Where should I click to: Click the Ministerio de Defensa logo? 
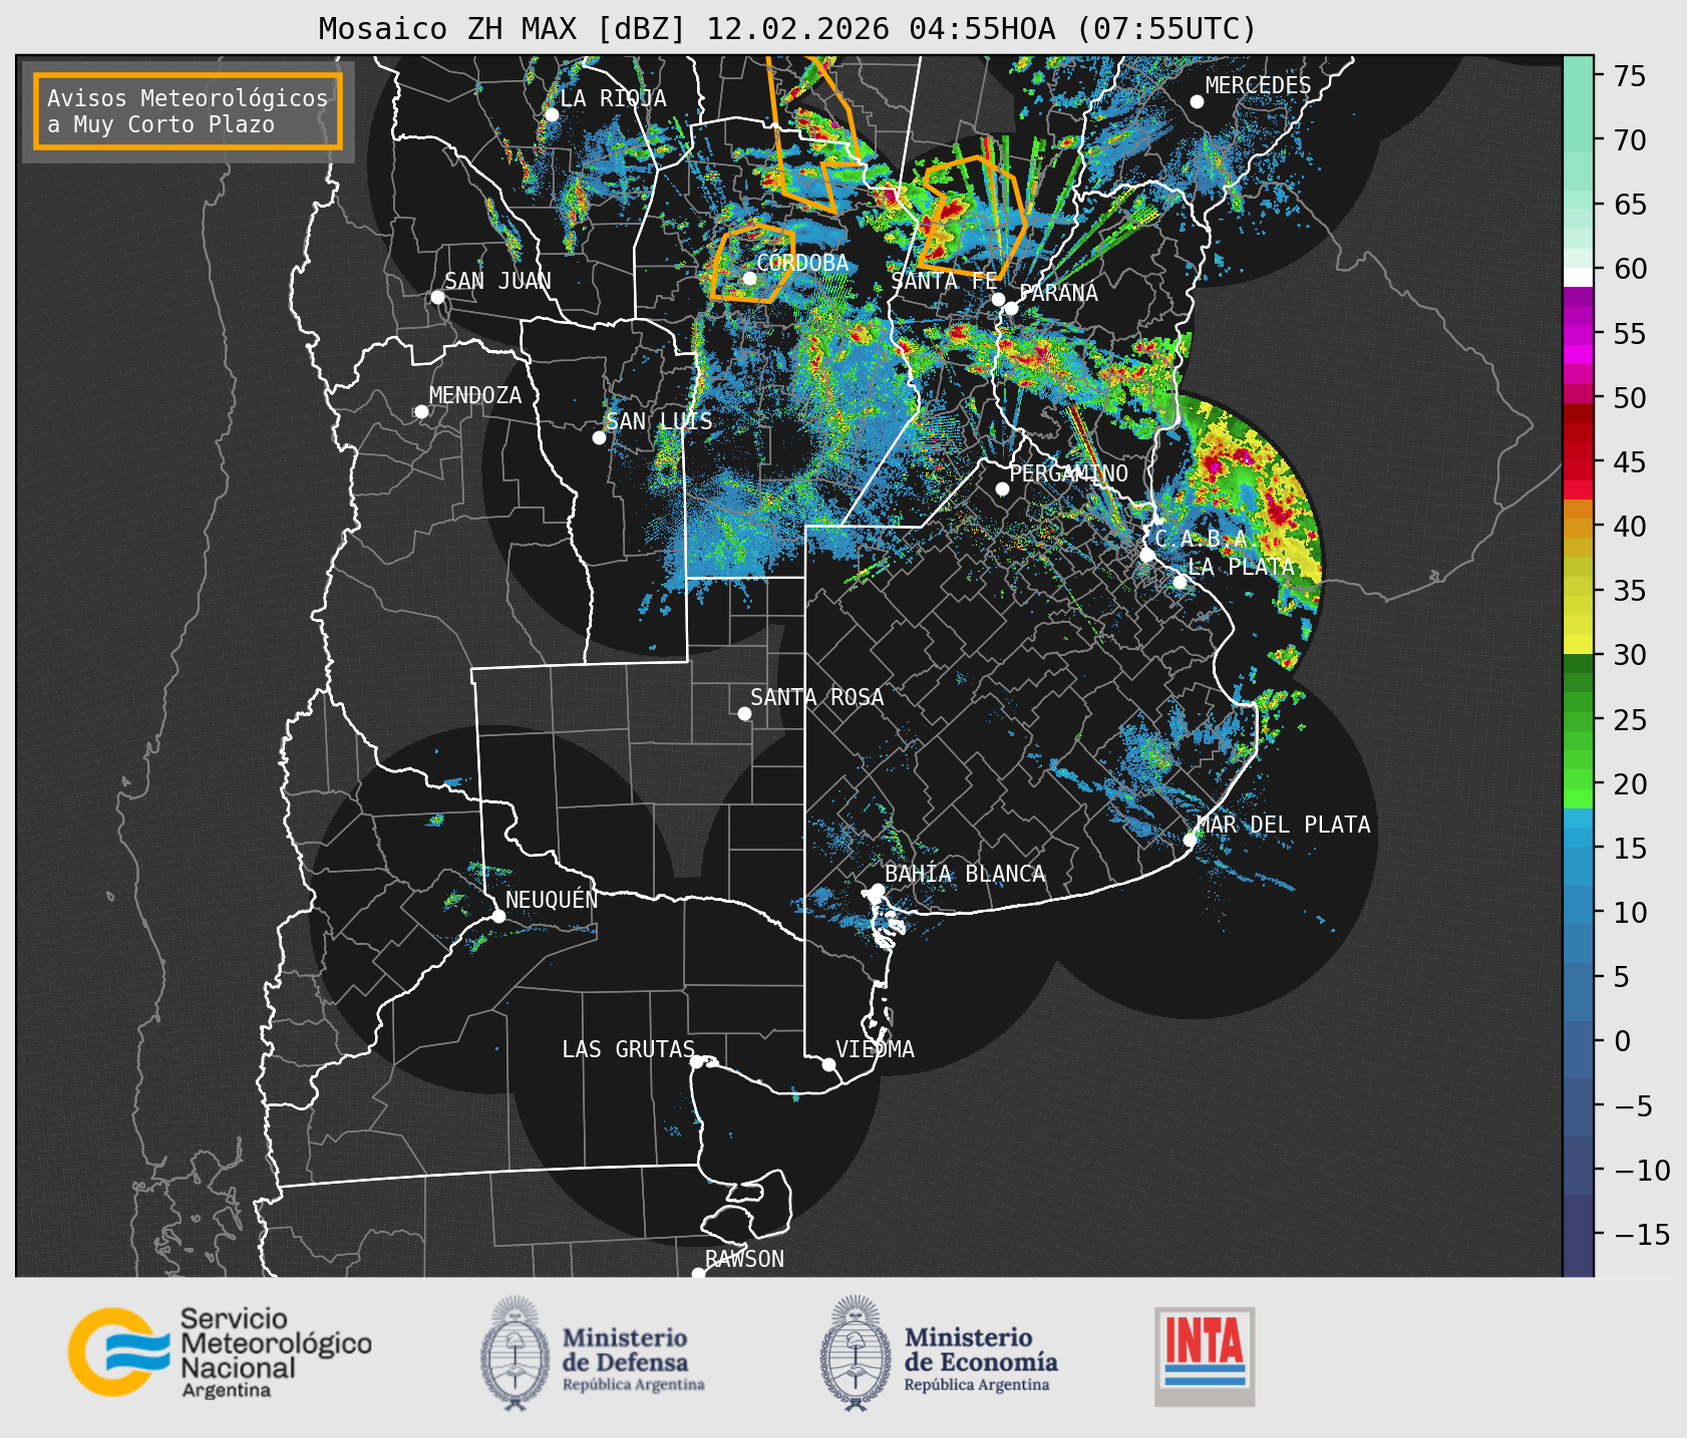[x=593, y=1353]
